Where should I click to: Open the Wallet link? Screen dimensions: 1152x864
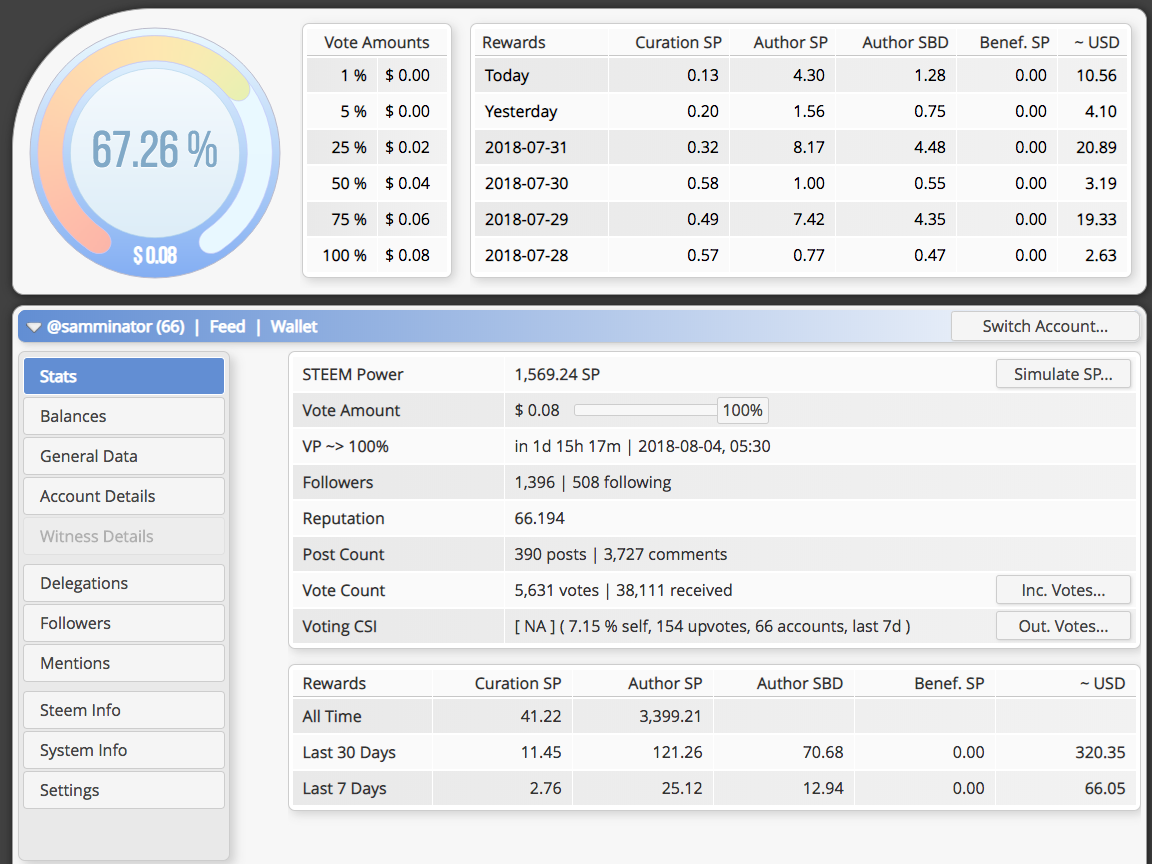294,326
